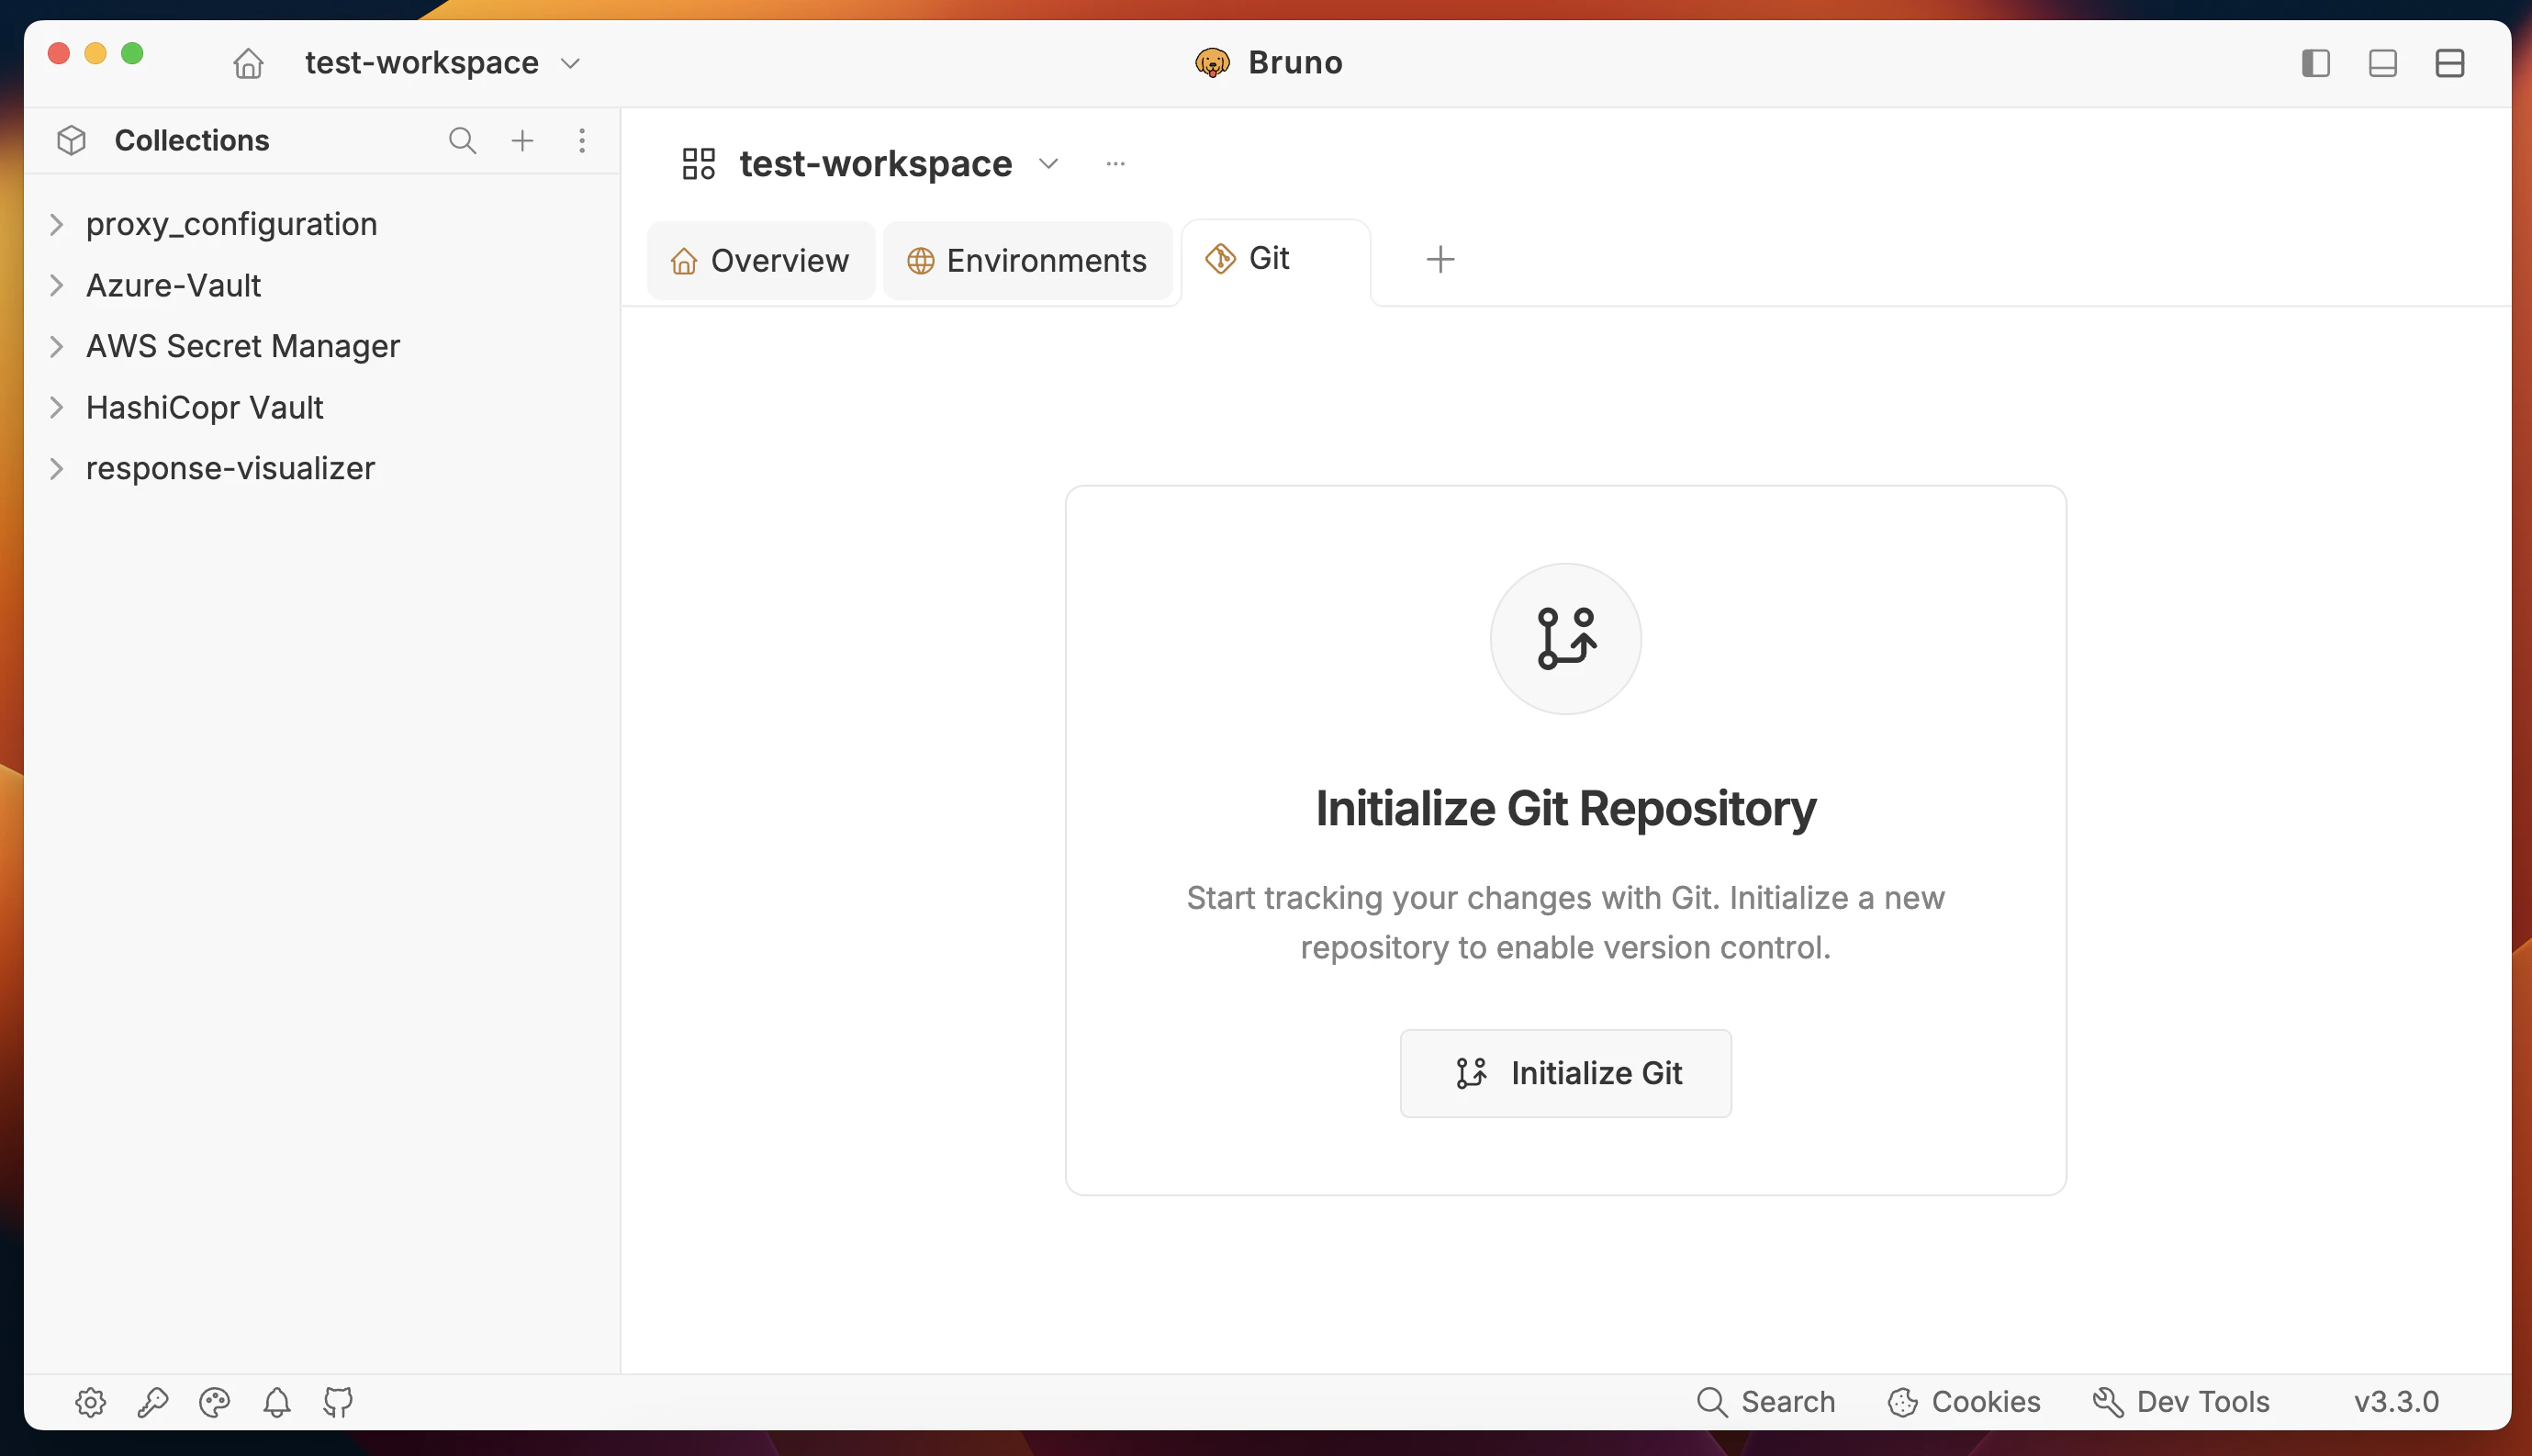
Task: Open workspace ellipsis options menu
Action: point(1116,163)
